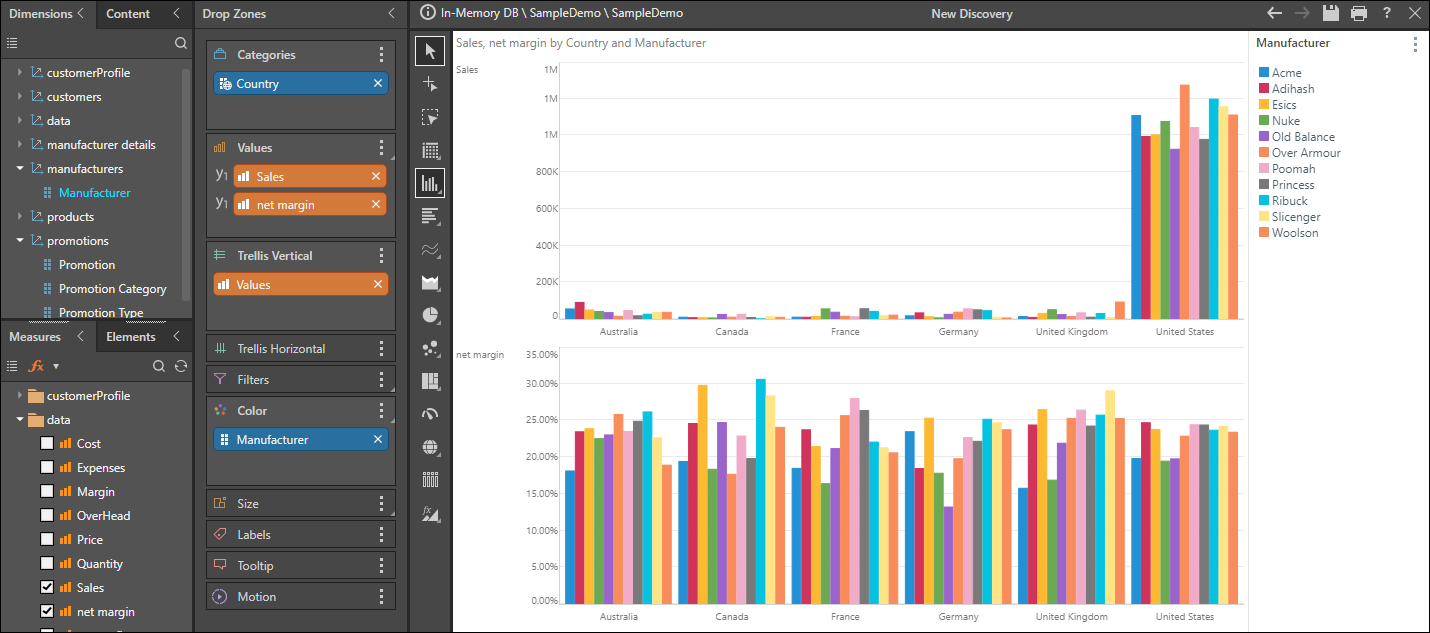Check the Cost measure checkbox
This screenshot has width=1430, height=633.
(47, 444)
